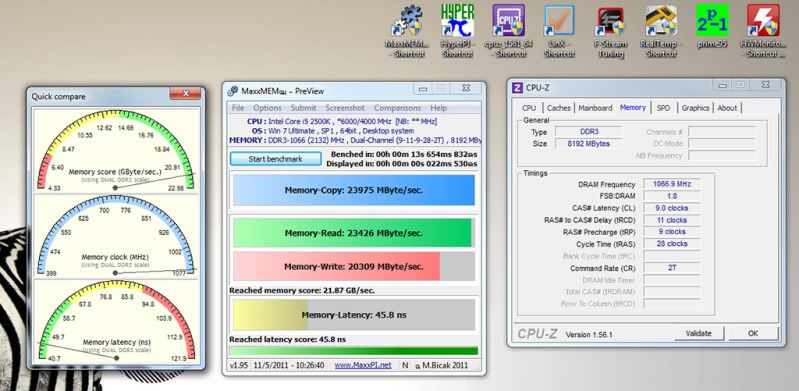Click the tRCD 11 clocks value field
This screenshot has height=391, width=799.
(x=672, y=220)
